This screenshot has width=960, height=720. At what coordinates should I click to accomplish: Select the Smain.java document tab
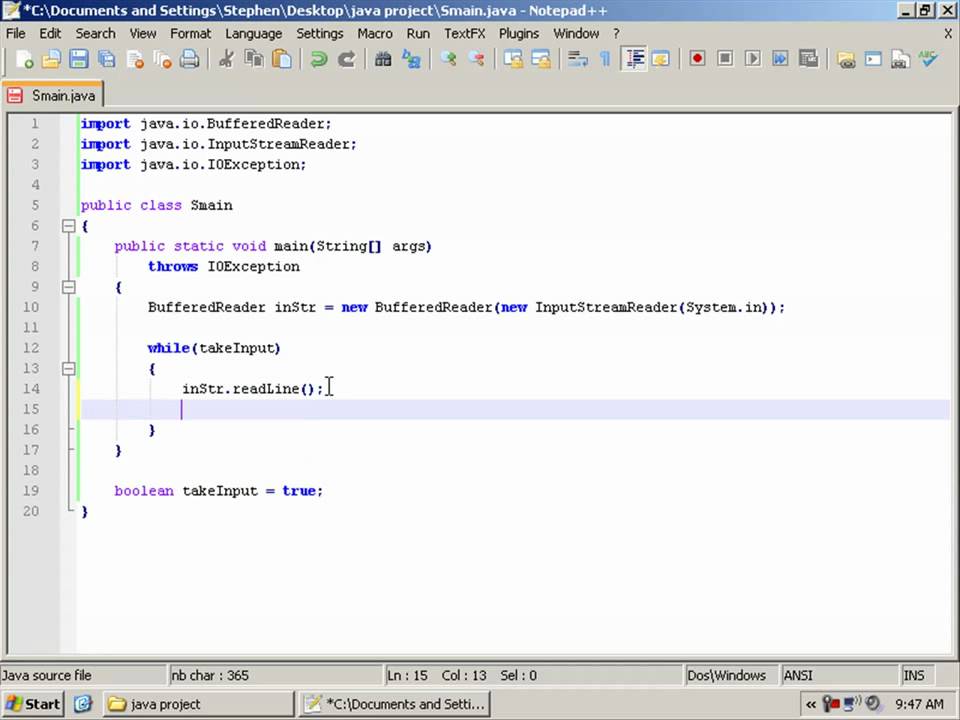tap(53, 96)
